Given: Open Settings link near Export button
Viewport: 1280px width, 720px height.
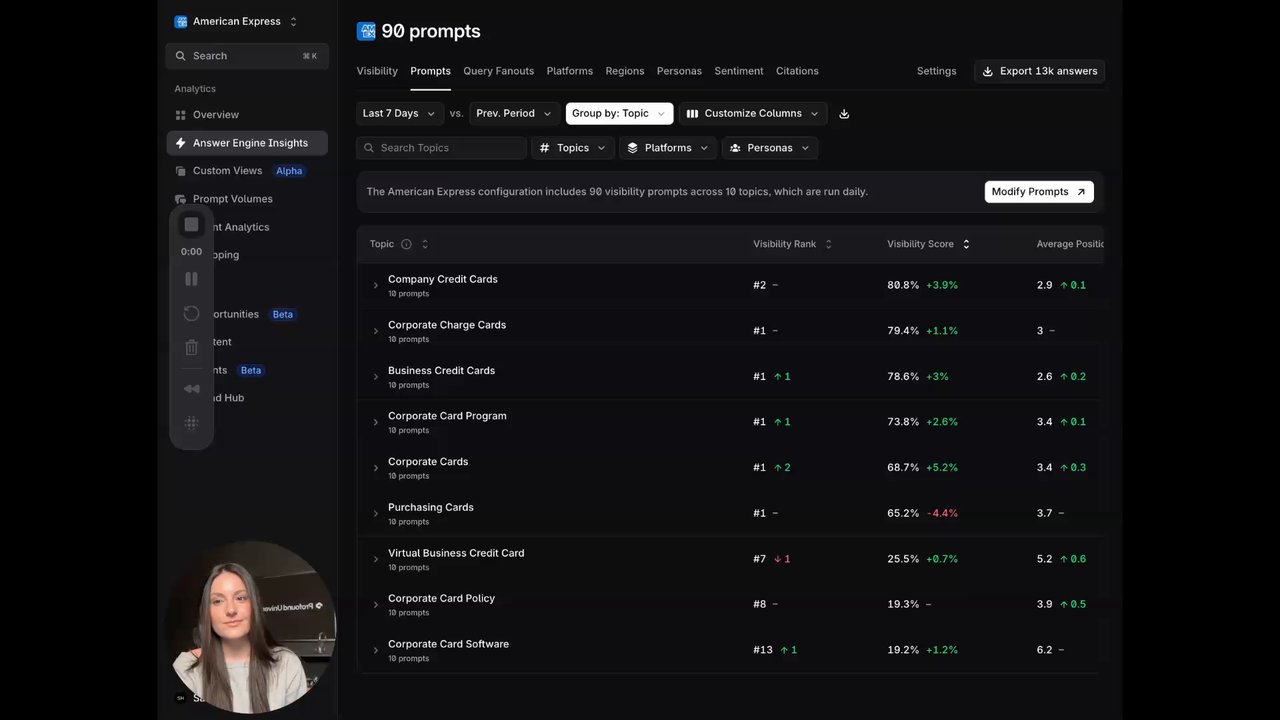Looking at the screenshot, I should click(937, 71).
